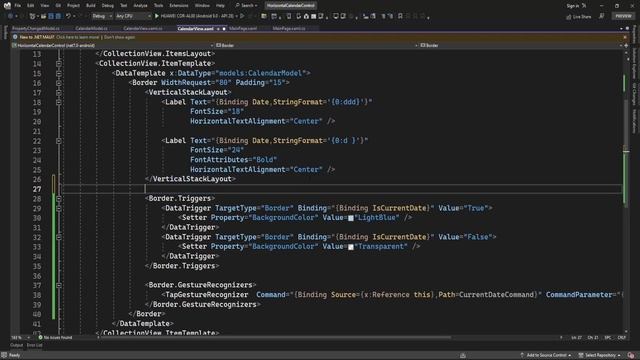Click the Undo toolbar icon

pos(68,16)
